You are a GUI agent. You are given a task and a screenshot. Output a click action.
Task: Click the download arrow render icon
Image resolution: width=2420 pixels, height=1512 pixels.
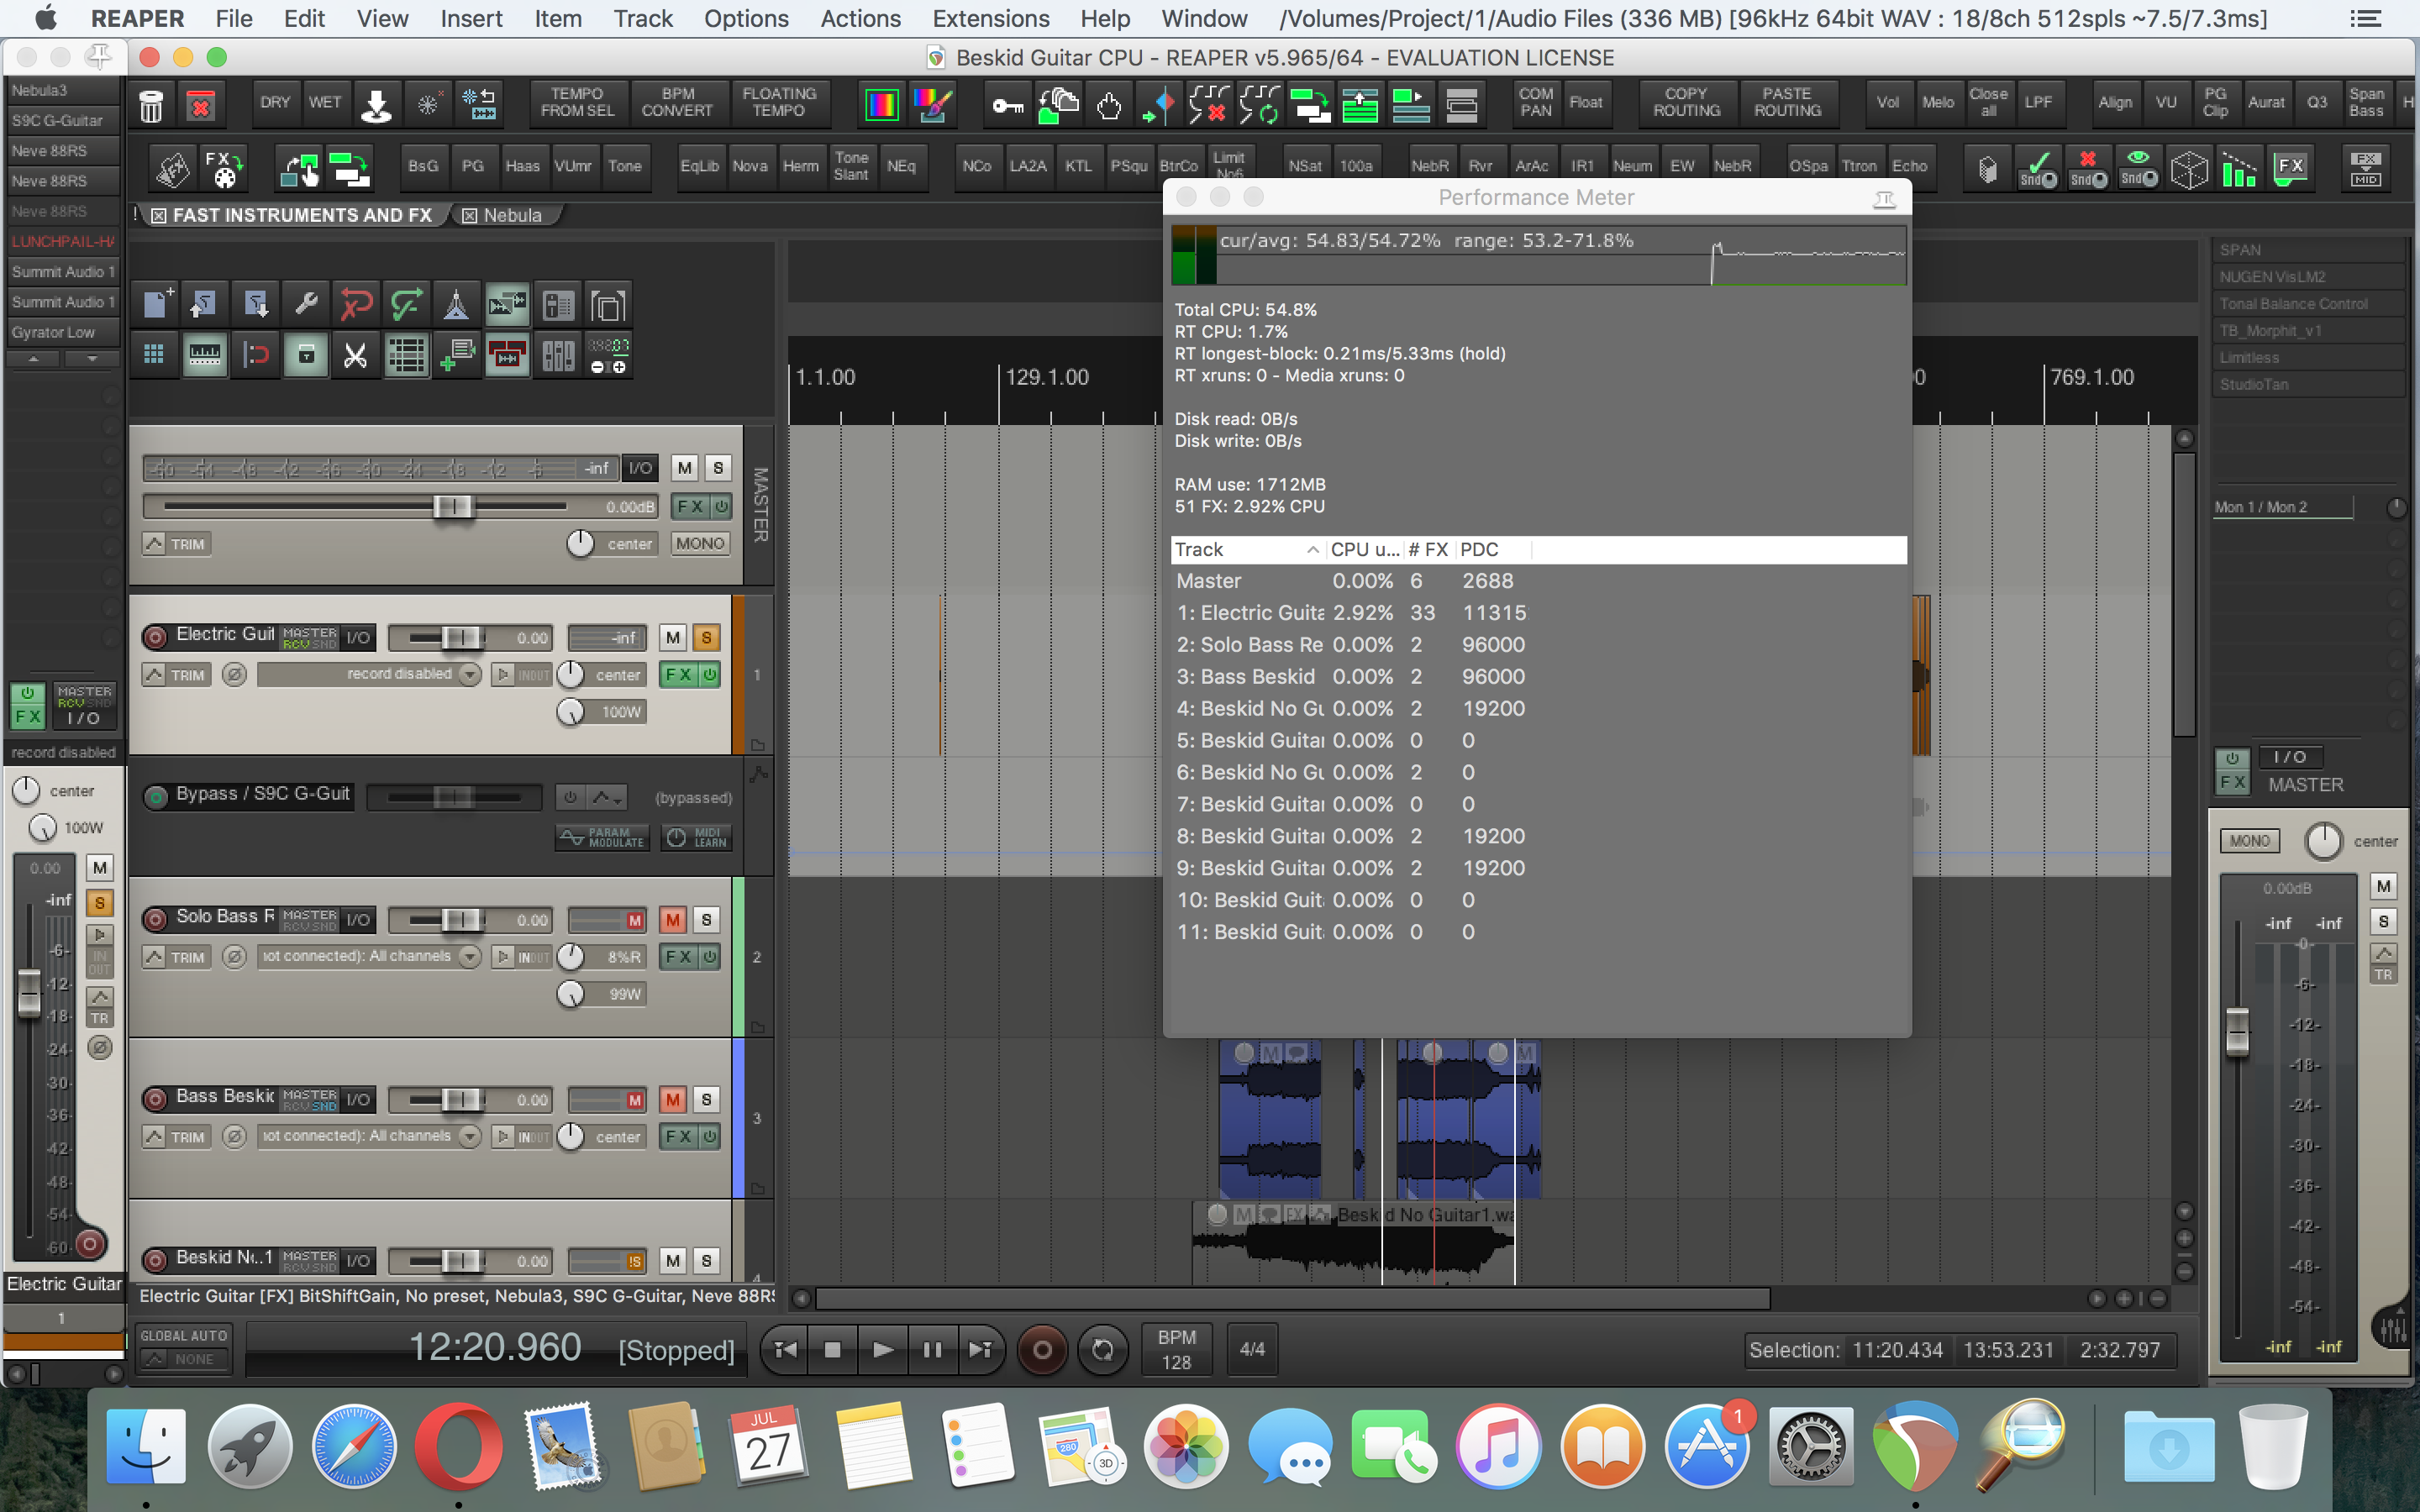[x=376, y=105]
